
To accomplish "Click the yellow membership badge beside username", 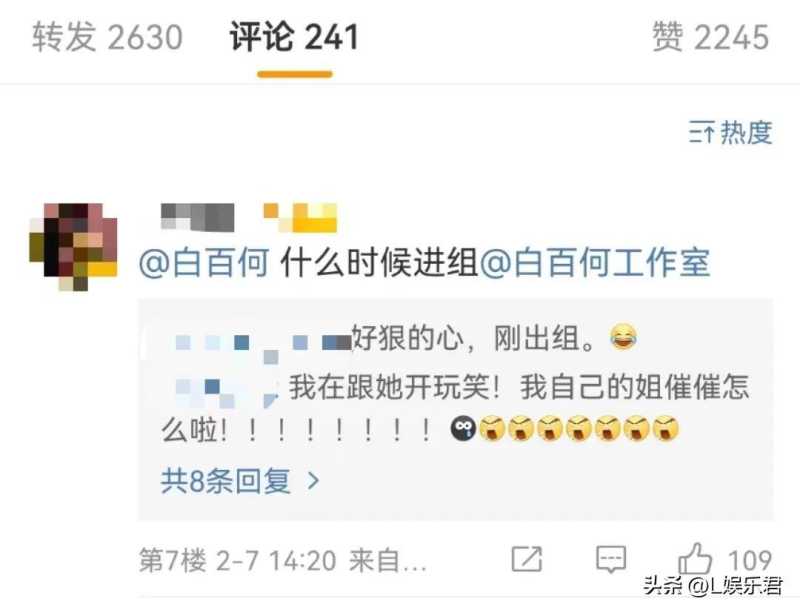I will (x=300, y=217).
